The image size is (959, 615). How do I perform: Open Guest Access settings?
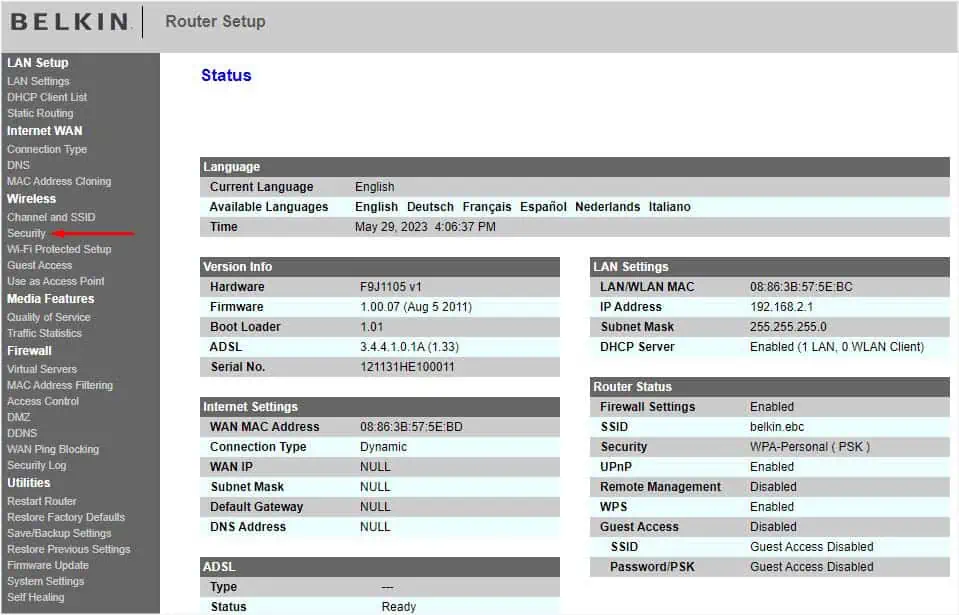click(40, 265)
